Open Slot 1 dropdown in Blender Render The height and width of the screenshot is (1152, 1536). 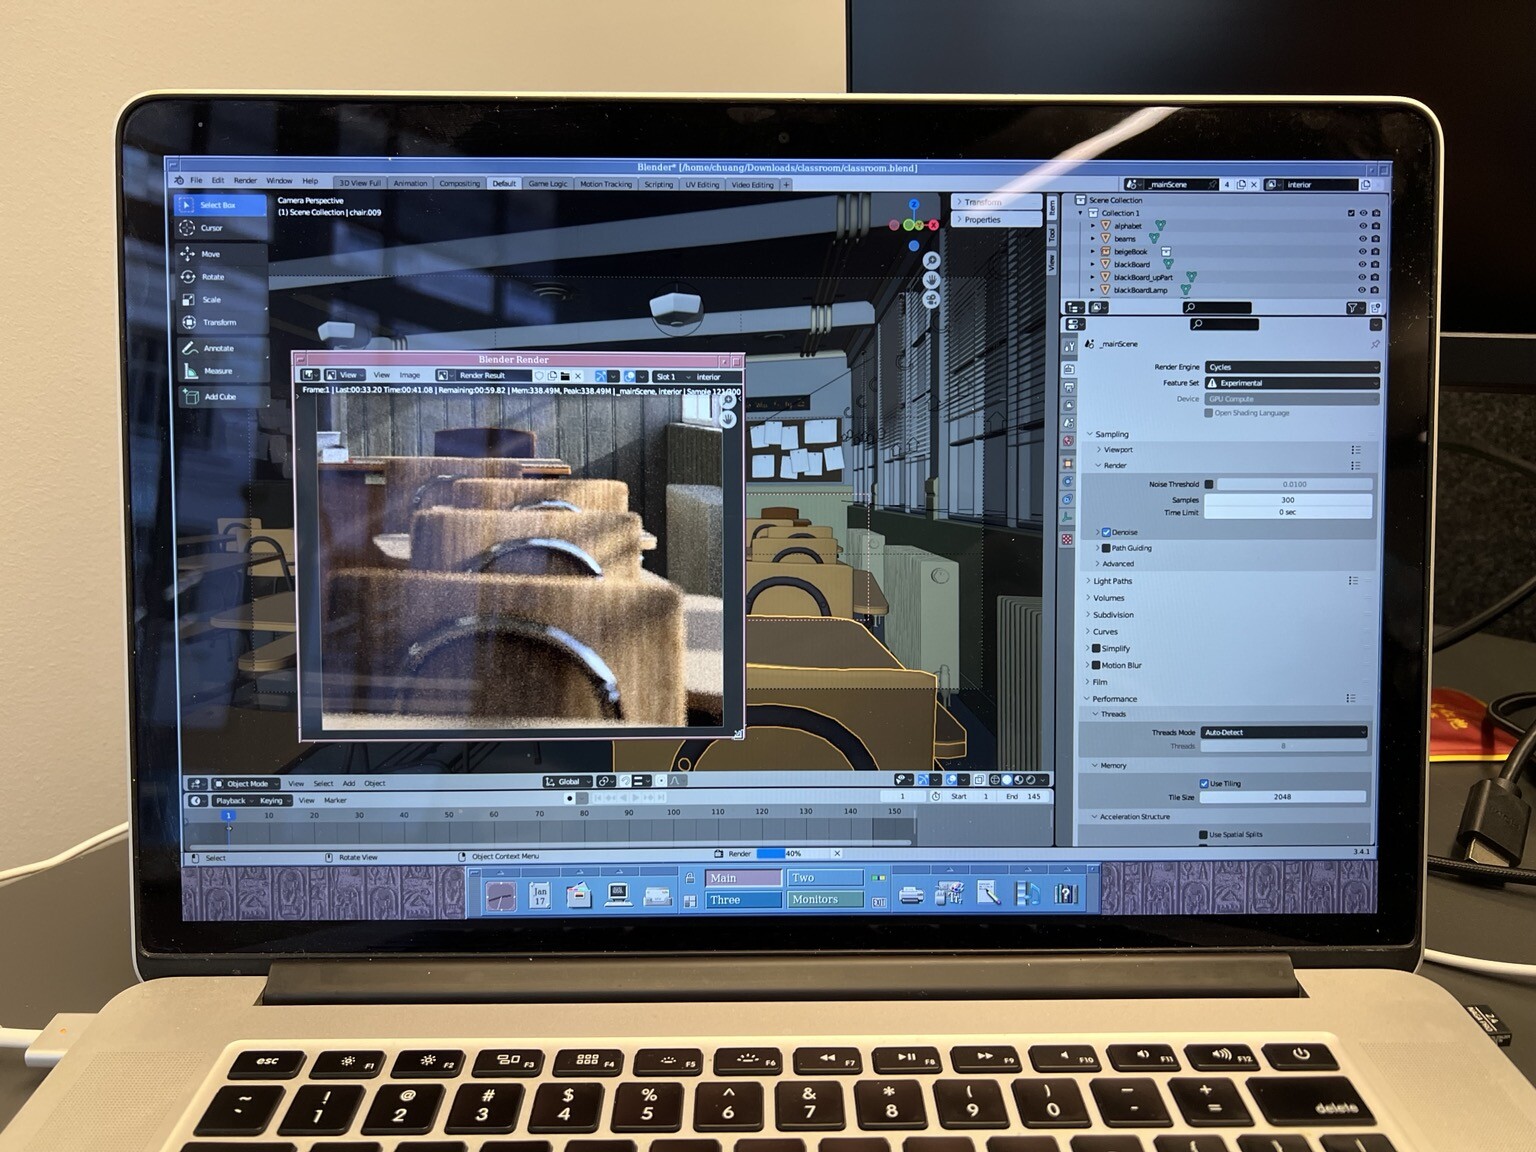point(671,377)
